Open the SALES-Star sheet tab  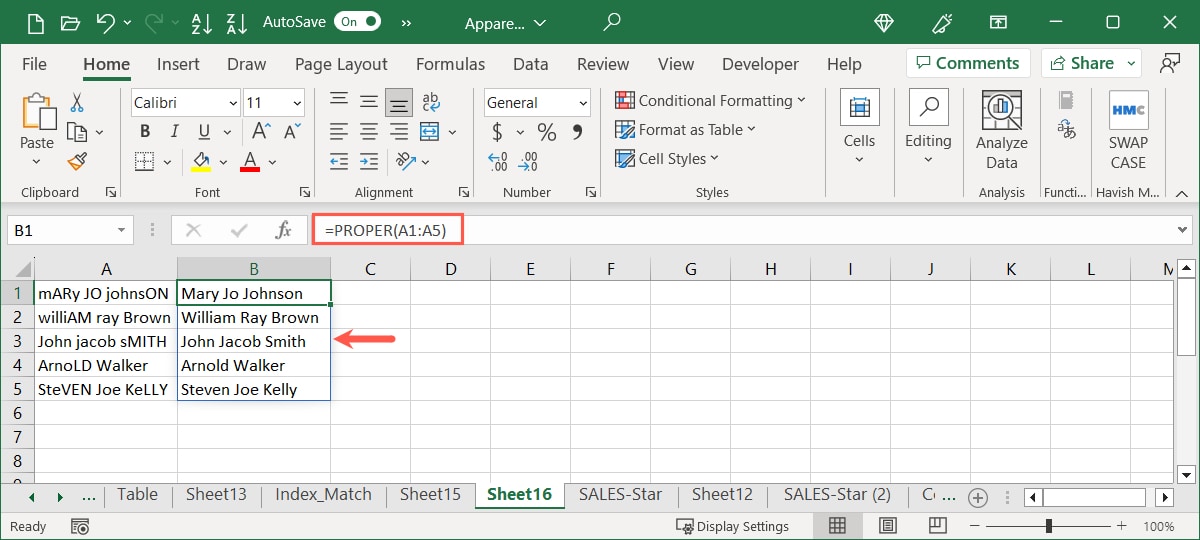coord(620,494)
